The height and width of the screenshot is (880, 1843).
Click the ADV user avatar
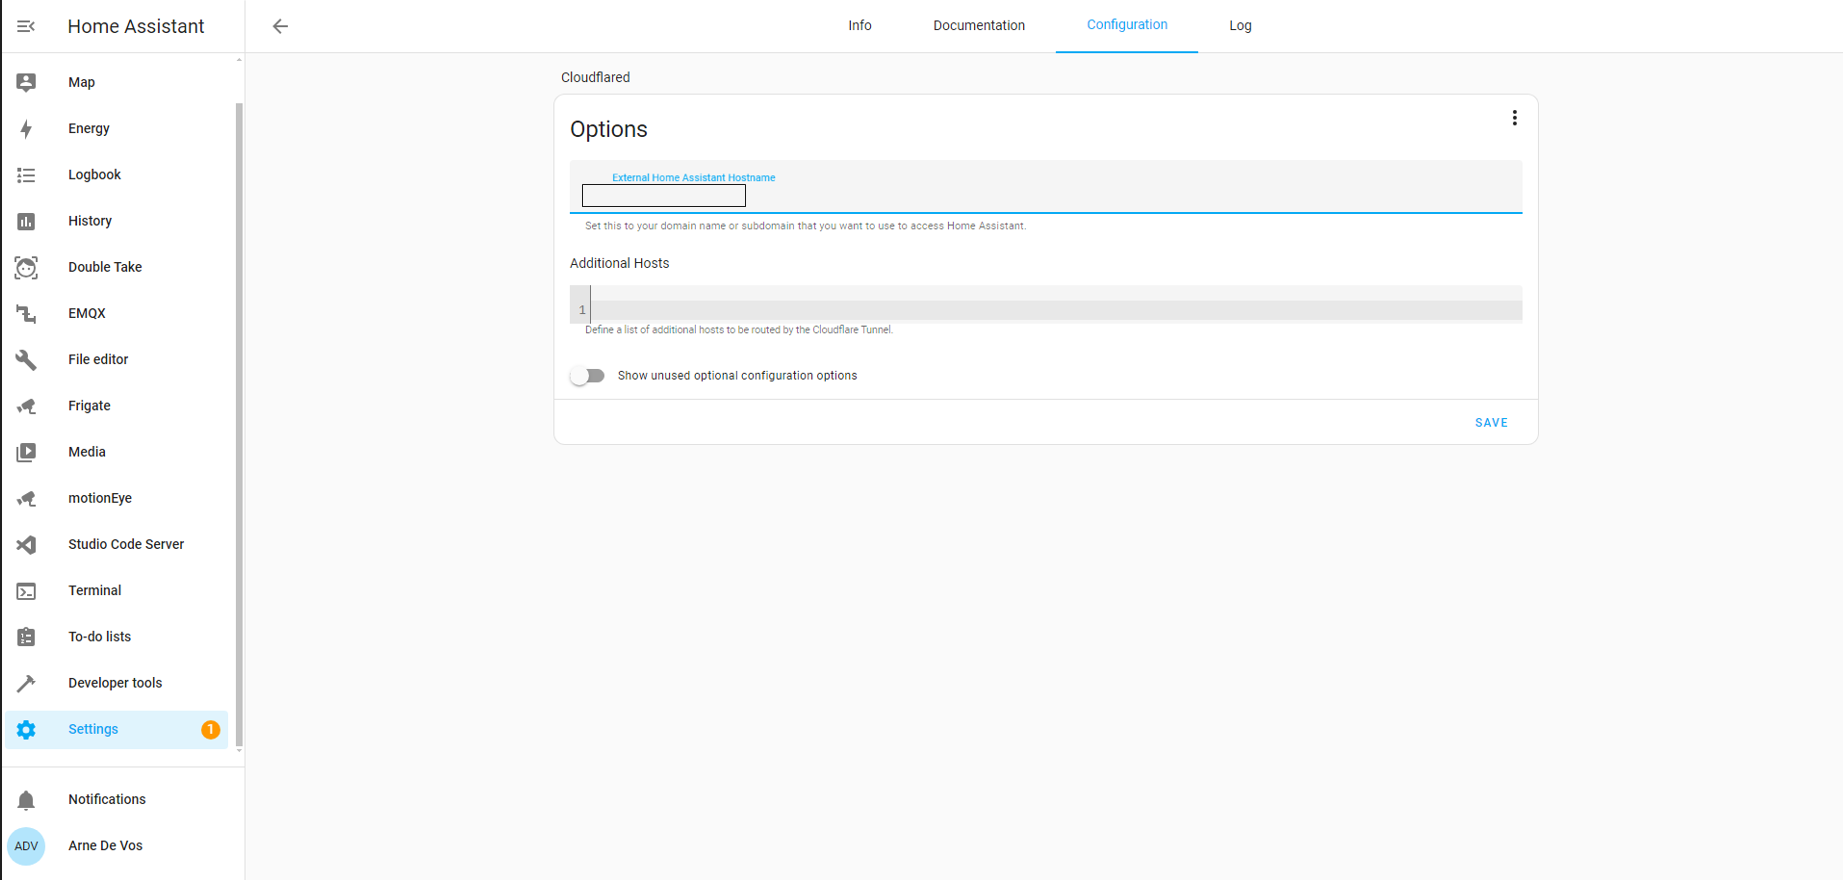pyautogui.click(x=26, y=846)
